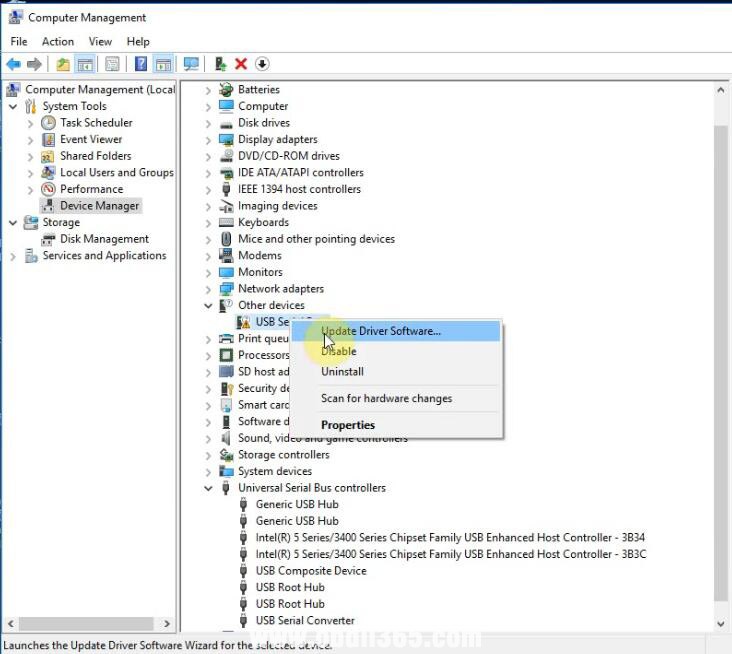
Task: Click the device list vertical scrollbar thumb
Action: [x=720, y=363]
